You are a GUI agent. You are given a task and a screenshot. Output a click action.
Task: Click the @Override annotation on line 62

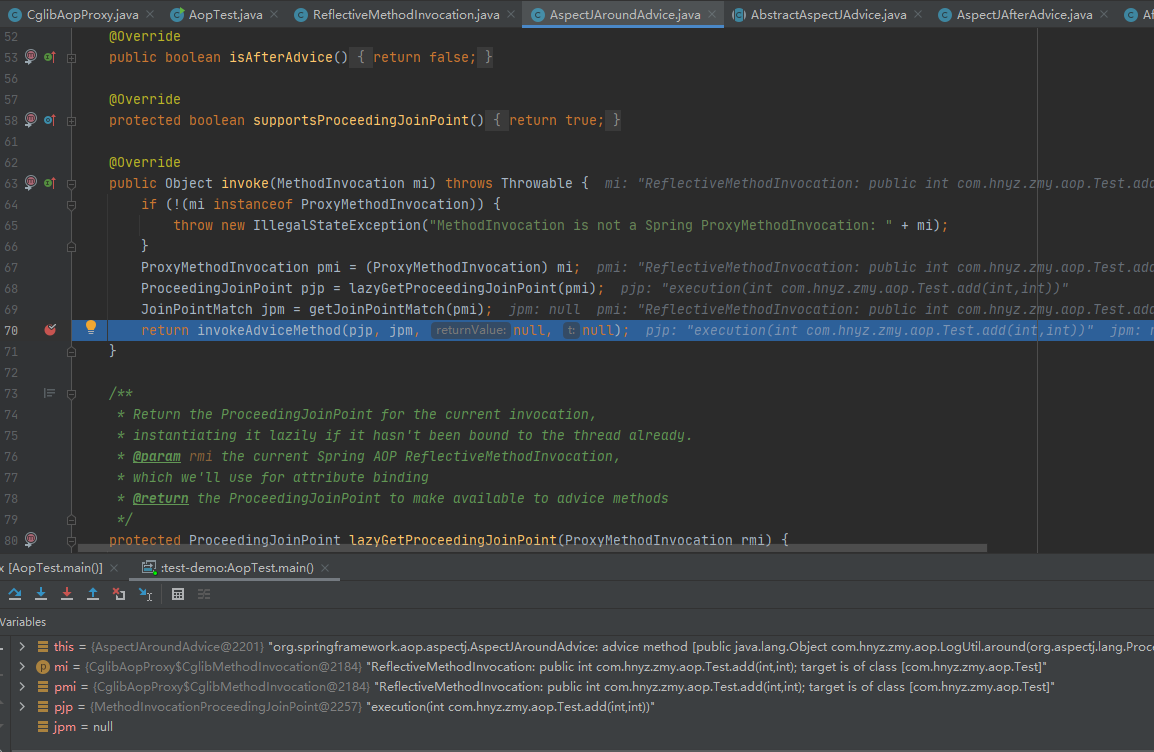click(x=144, y=162)
